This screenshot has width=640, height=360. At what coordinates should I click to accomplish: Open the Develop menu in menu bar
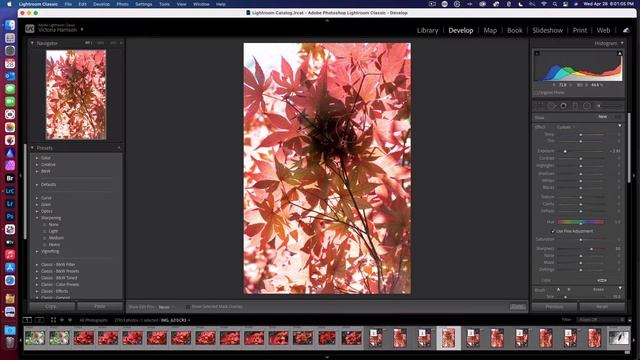click(x=101, y=4)
